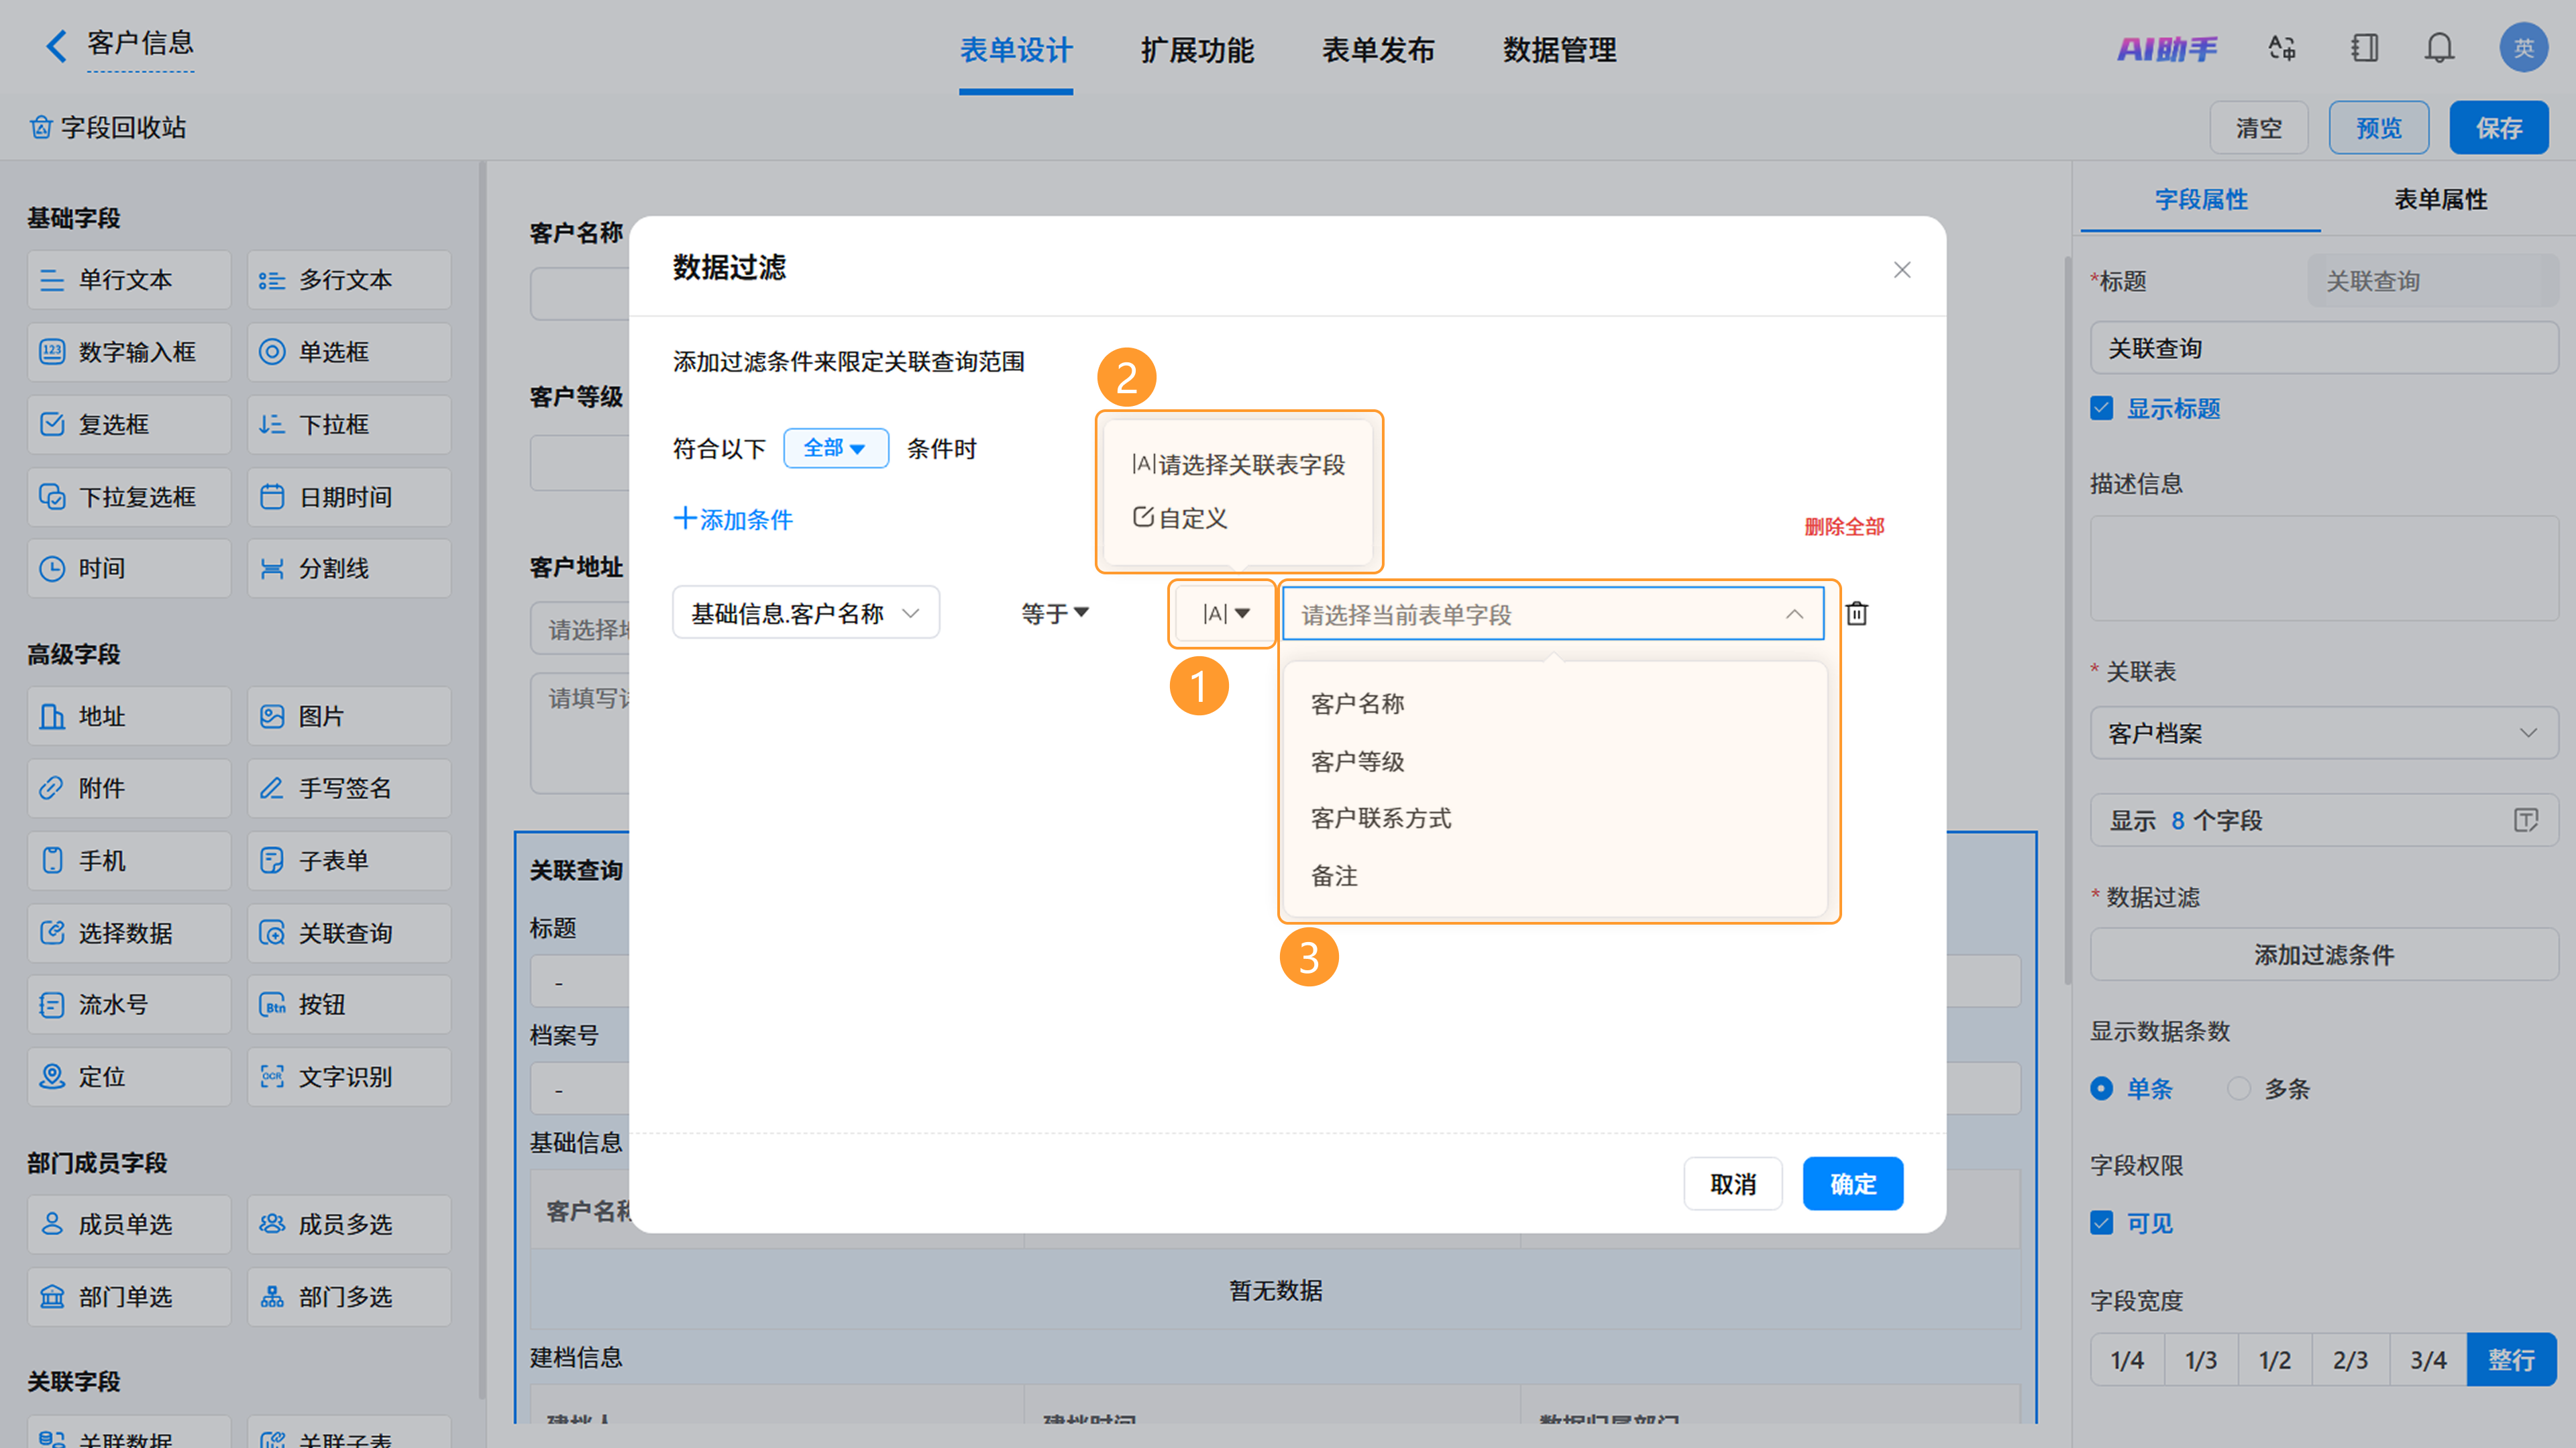Select the 关联查询 field in sidebar
2576x1448 pixels.
(x=349, y=933)
